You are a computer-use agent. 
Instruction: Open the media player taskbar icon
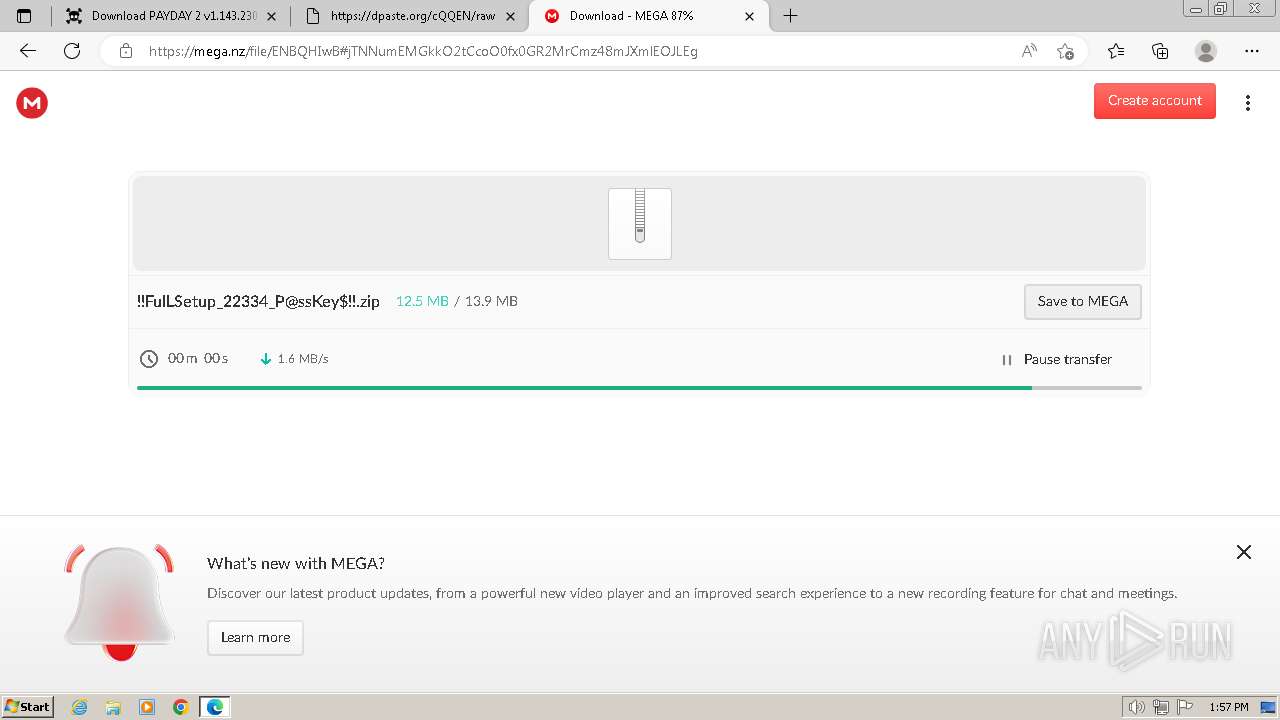(147, 707)
